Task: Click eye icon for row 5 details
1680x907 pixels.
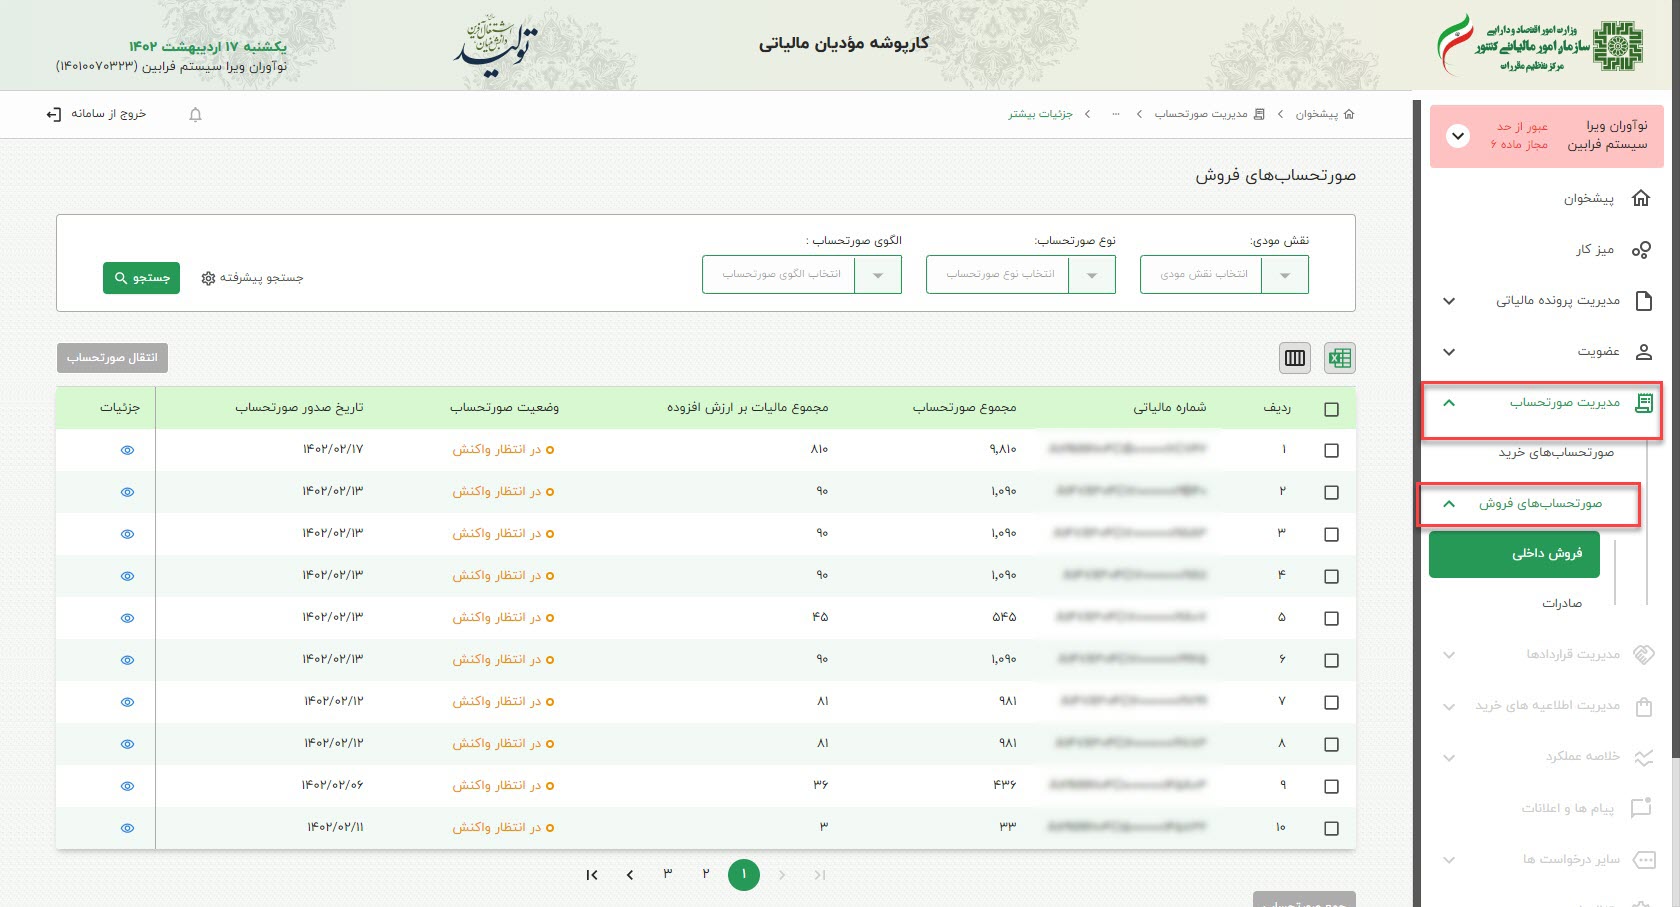Action: [x=127, y=619]
